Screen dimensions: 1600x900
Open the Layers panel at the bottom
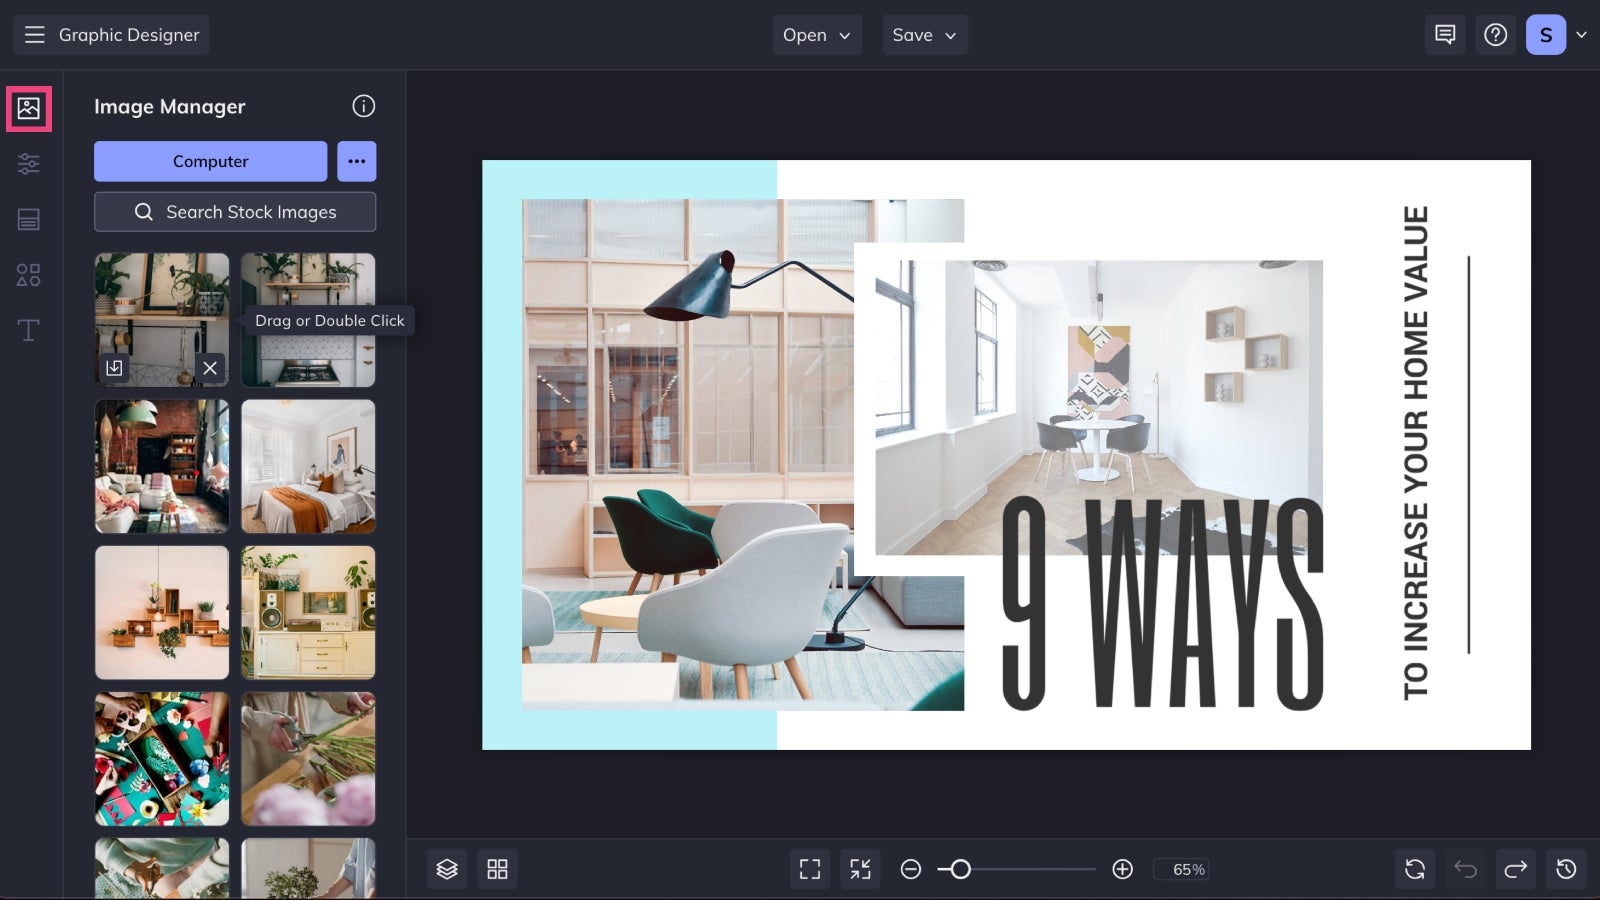pos(447,869)
